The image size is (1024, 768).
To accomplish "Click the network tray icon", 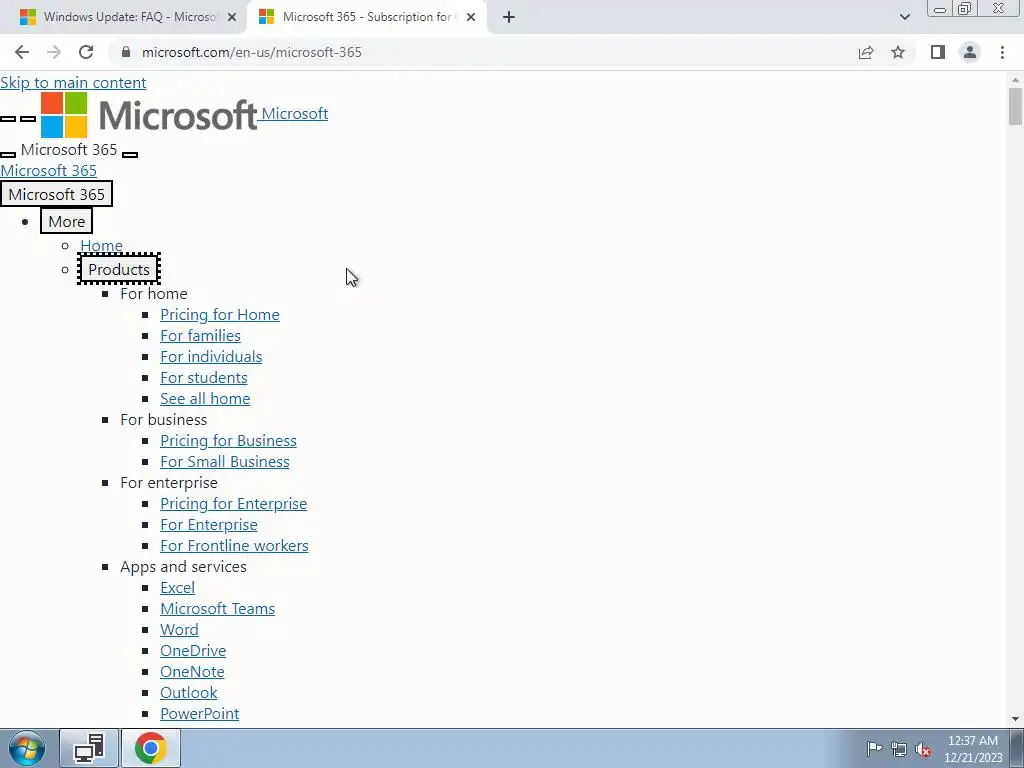I will coord(899,748).
